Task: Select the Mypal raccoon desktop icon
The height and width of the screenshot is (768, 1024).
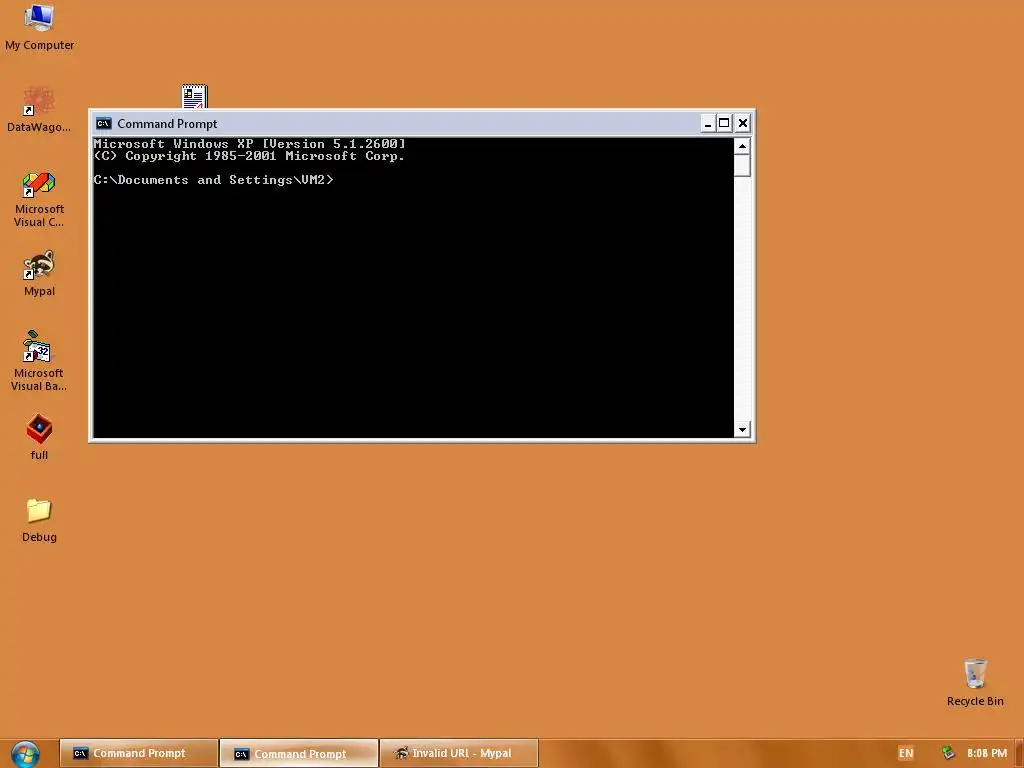Action: coord(39,273)
